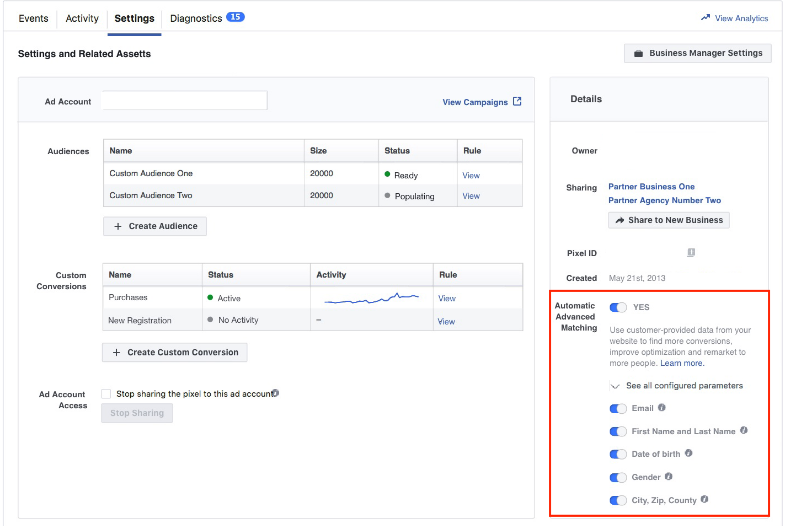This screenshot has width=786, height=526.
Task: Click info icon next to Gender
Action: tap(669, 476)
